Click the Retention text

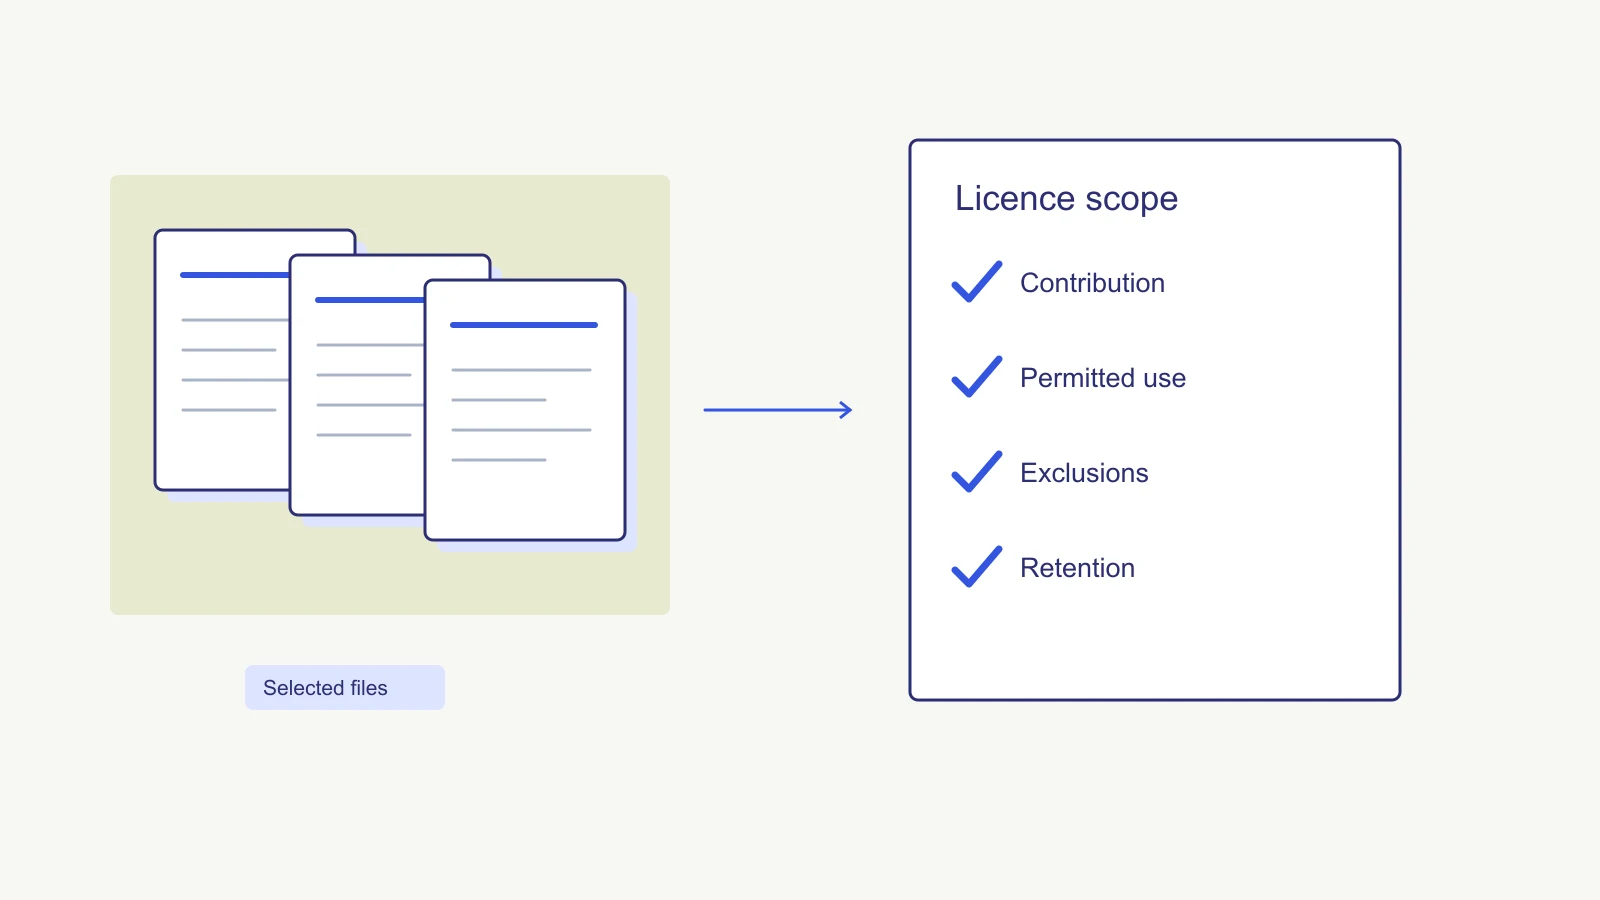pyautogui.click(x=1077, y=568)
